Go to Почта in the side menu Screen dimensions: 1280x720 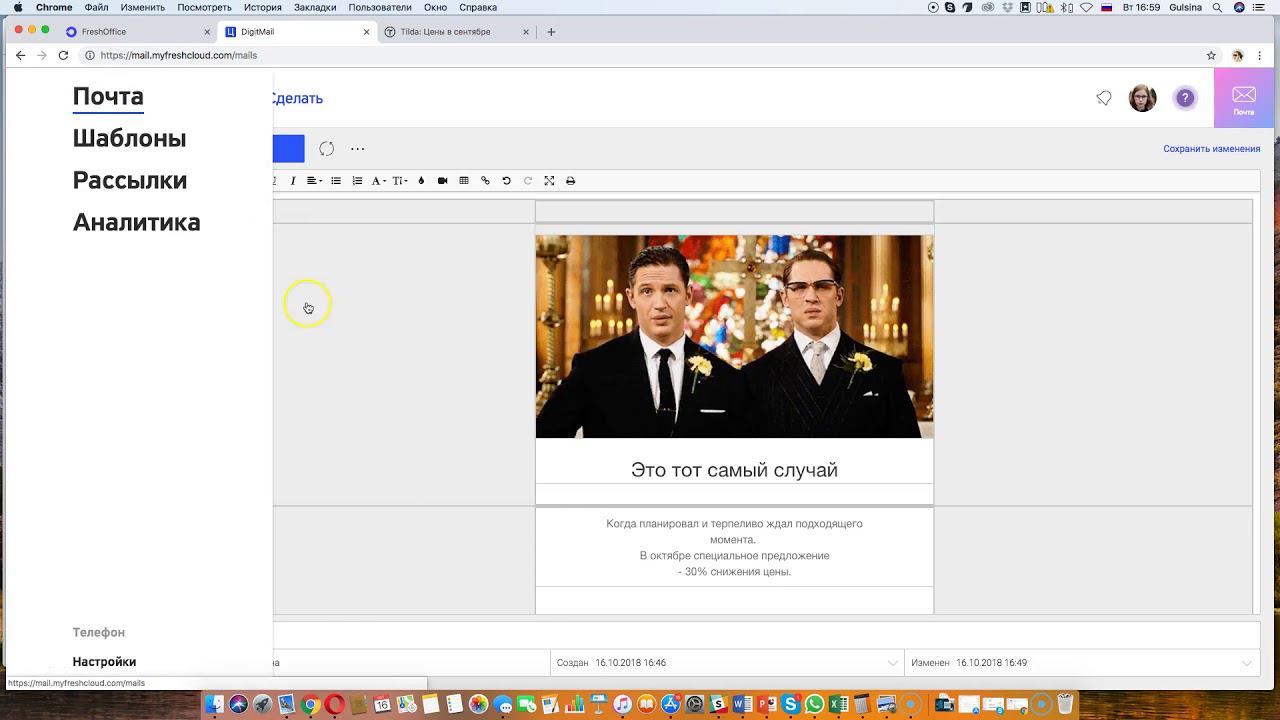108,96
